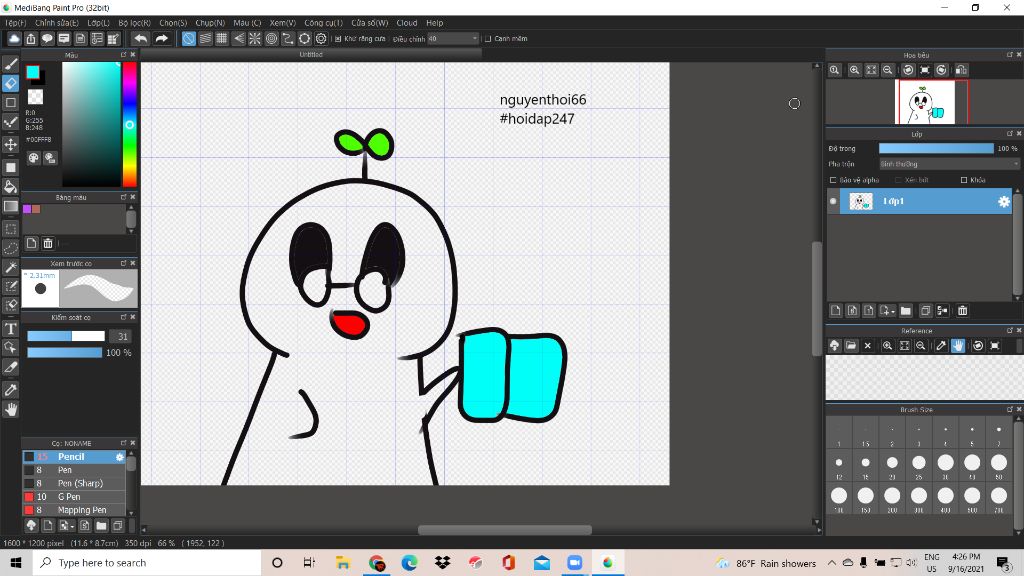Zoom out on Navigator panel

coord(888,70)
